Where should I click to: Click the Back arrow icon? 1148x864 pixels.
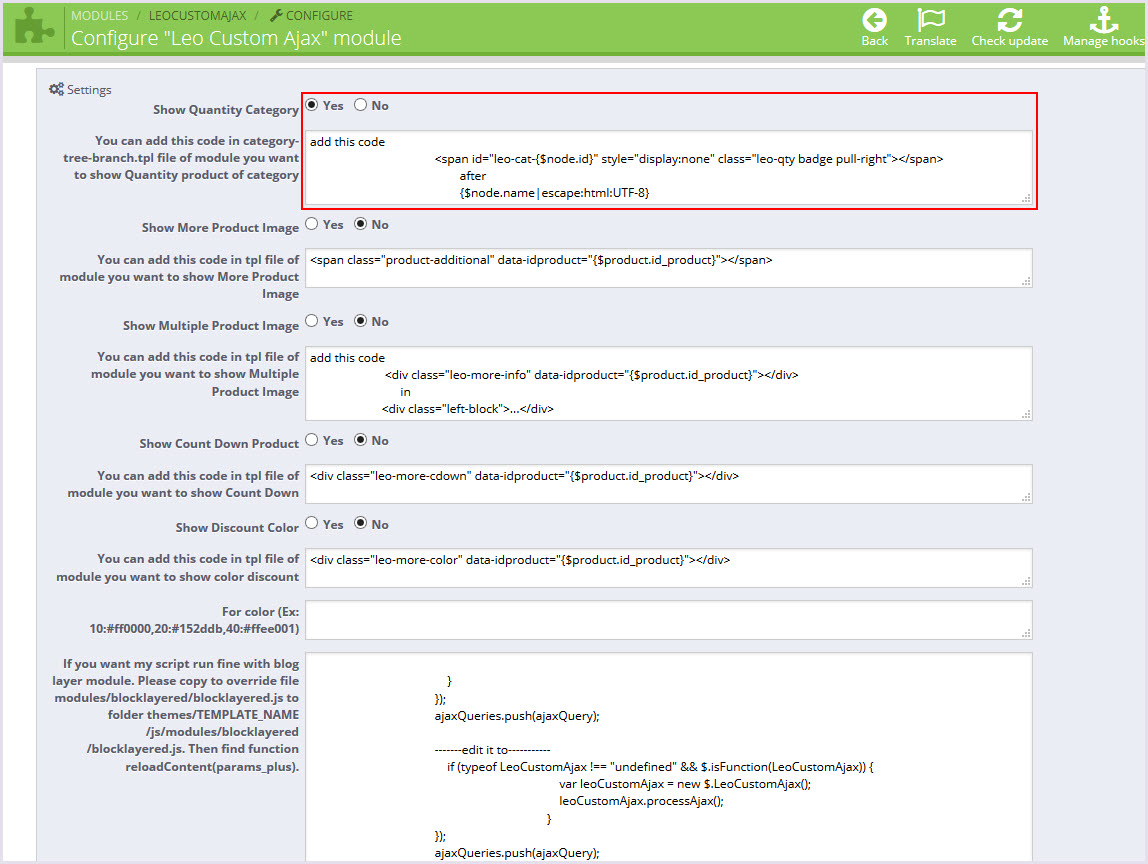[874, 20]
